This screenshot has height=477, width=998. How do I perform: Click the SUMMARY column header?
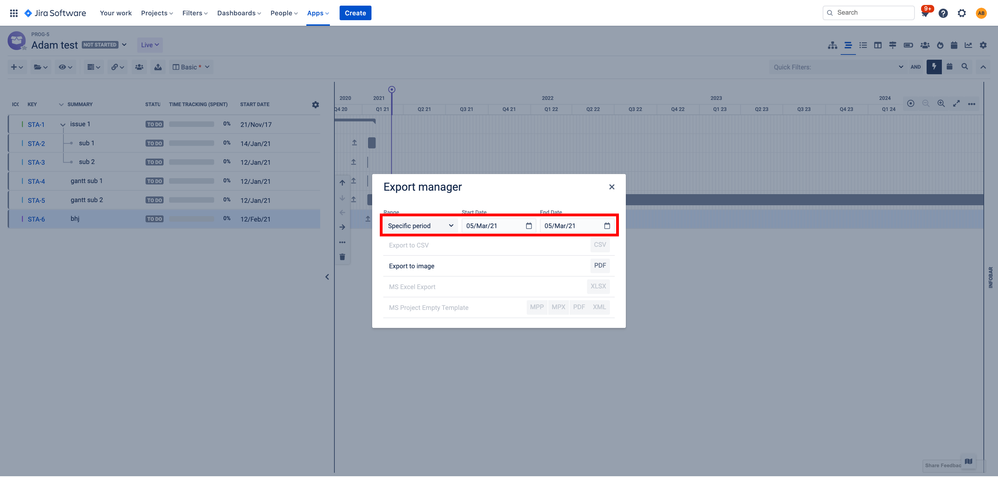point(80,104)
